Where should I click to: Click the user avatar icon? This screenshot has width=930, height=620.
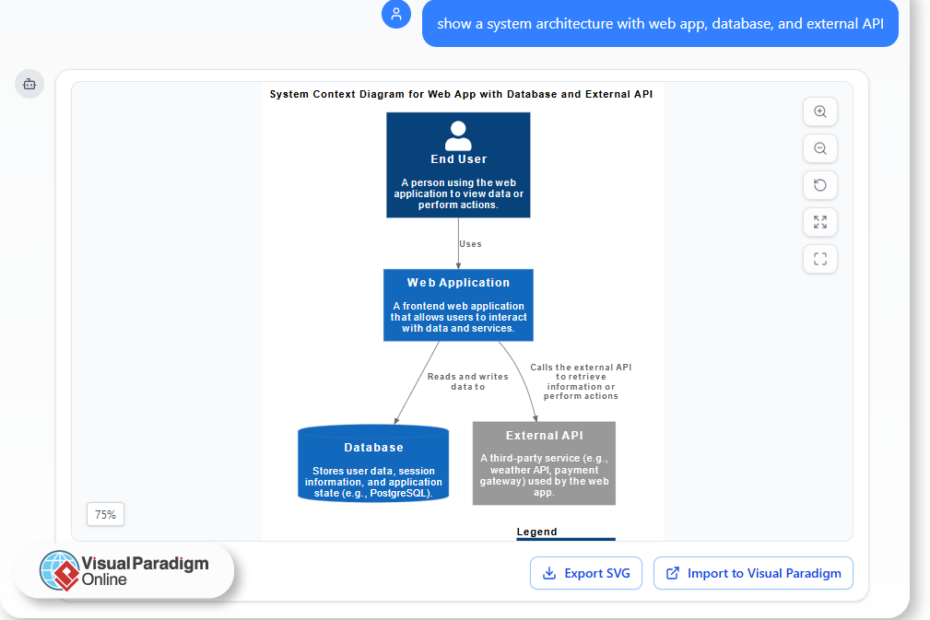tap(396, 14)
